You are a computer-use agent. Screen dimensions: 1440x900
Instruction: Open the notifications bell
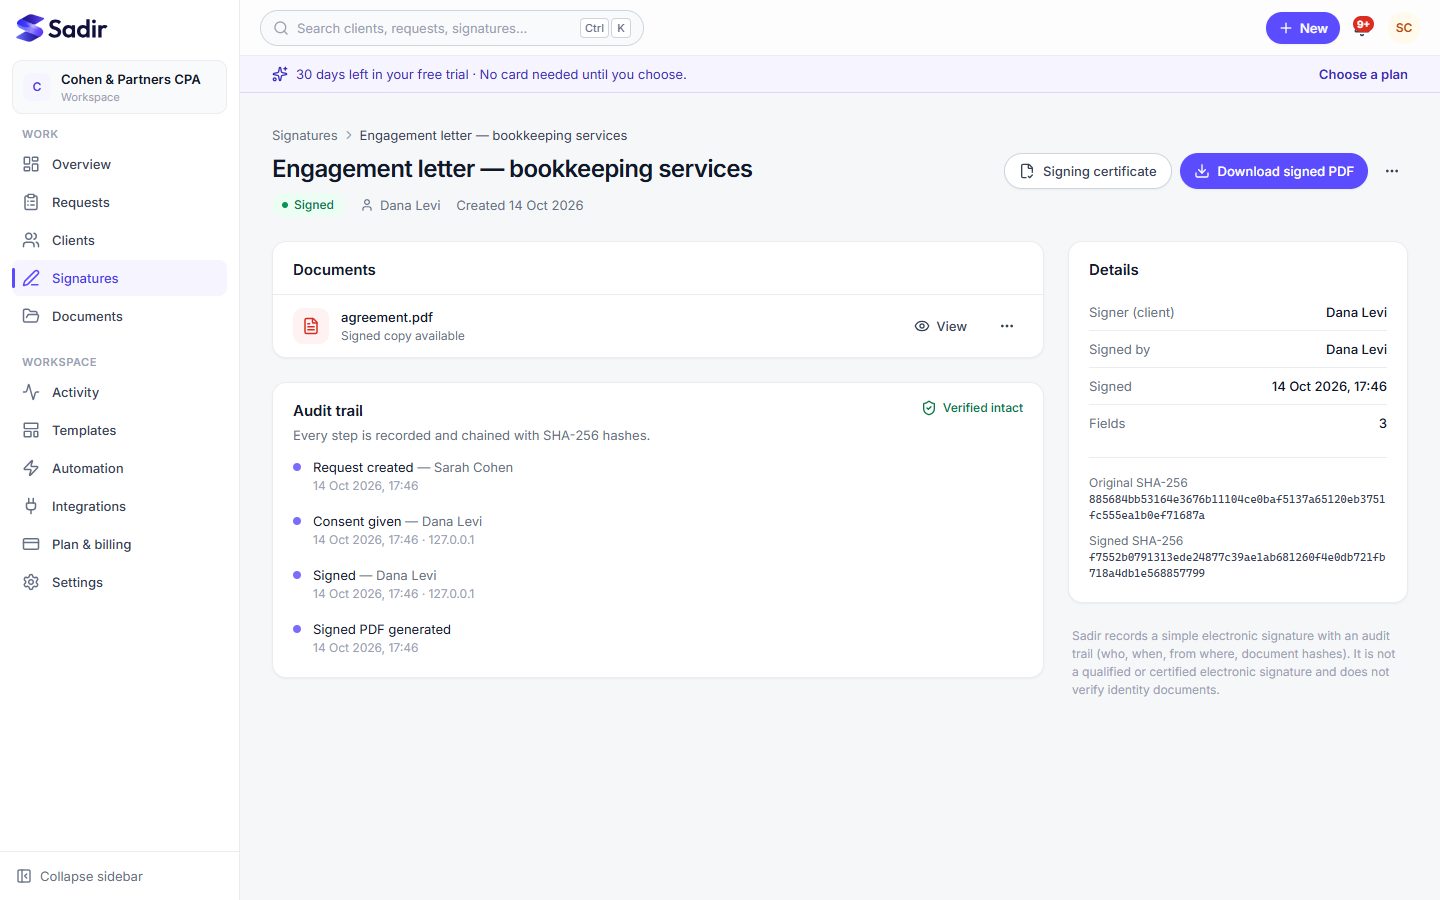[1362, 28]
